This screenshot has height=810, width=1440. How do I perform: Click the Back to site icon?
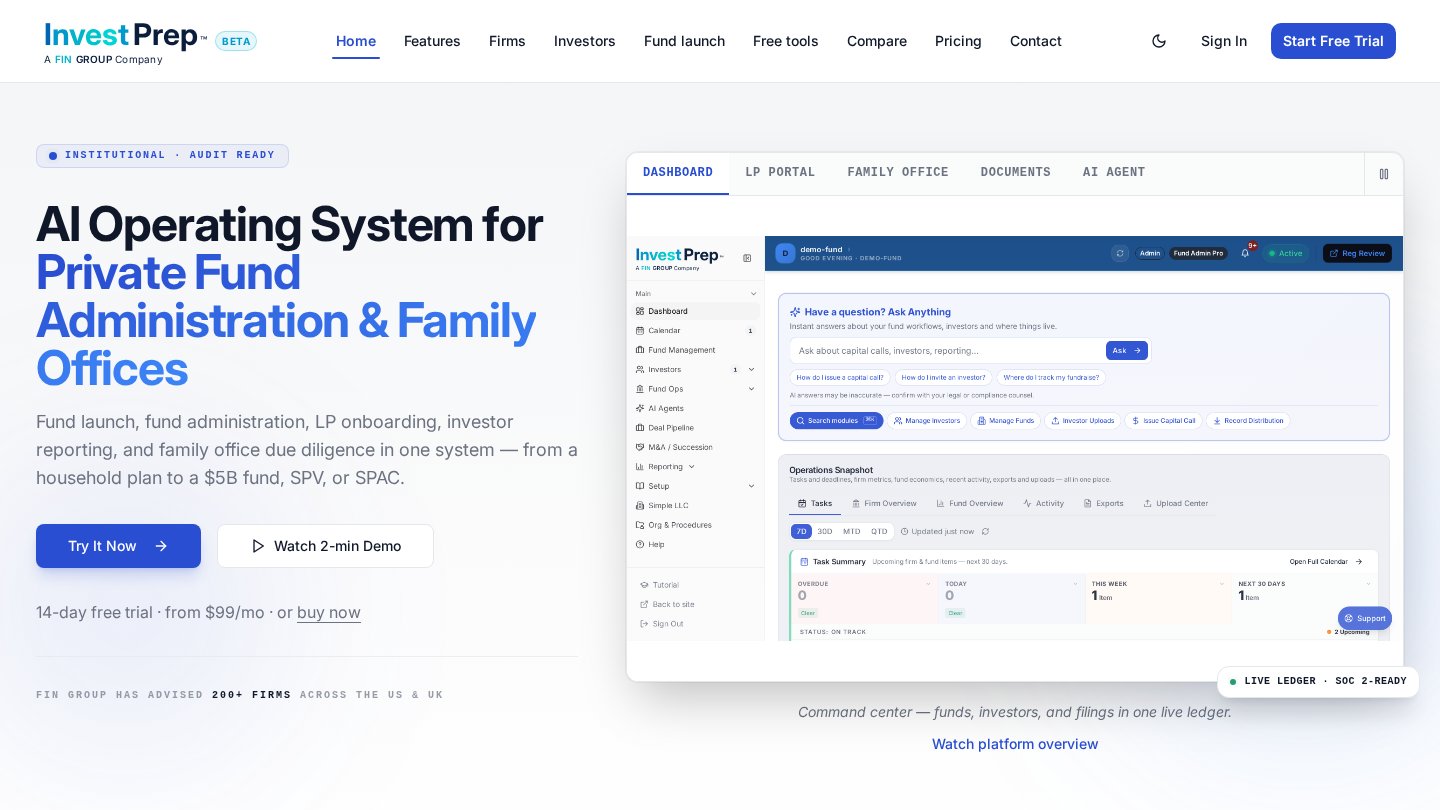(644, 604)
